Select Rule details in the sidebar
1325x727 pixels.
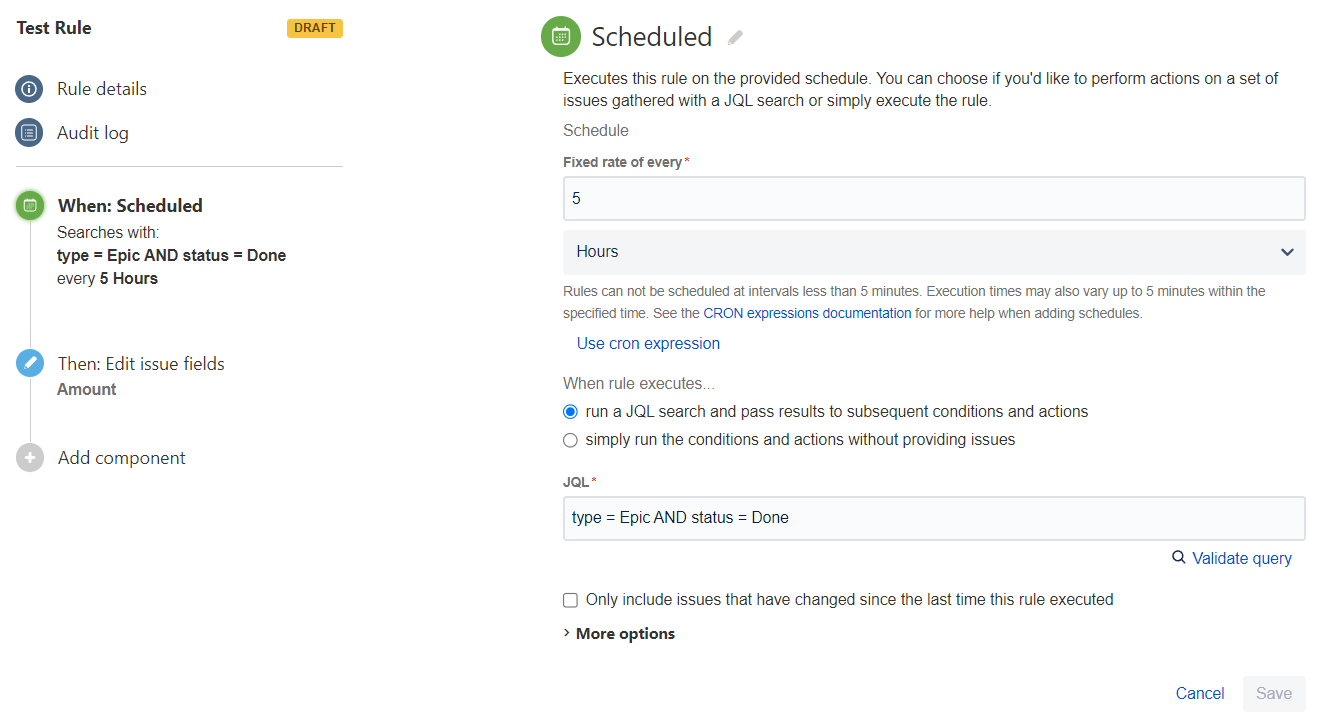(x=102, y=89)
